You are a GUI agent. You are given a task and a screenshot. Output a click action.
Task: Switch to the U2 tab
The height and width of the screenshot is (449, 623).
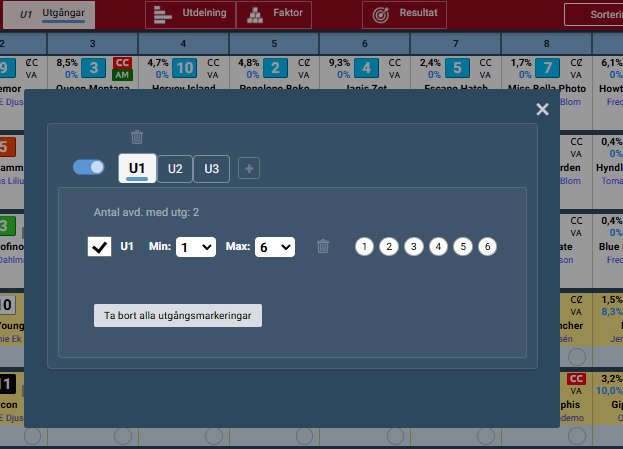pyautogui.click(x=175, y=168)
